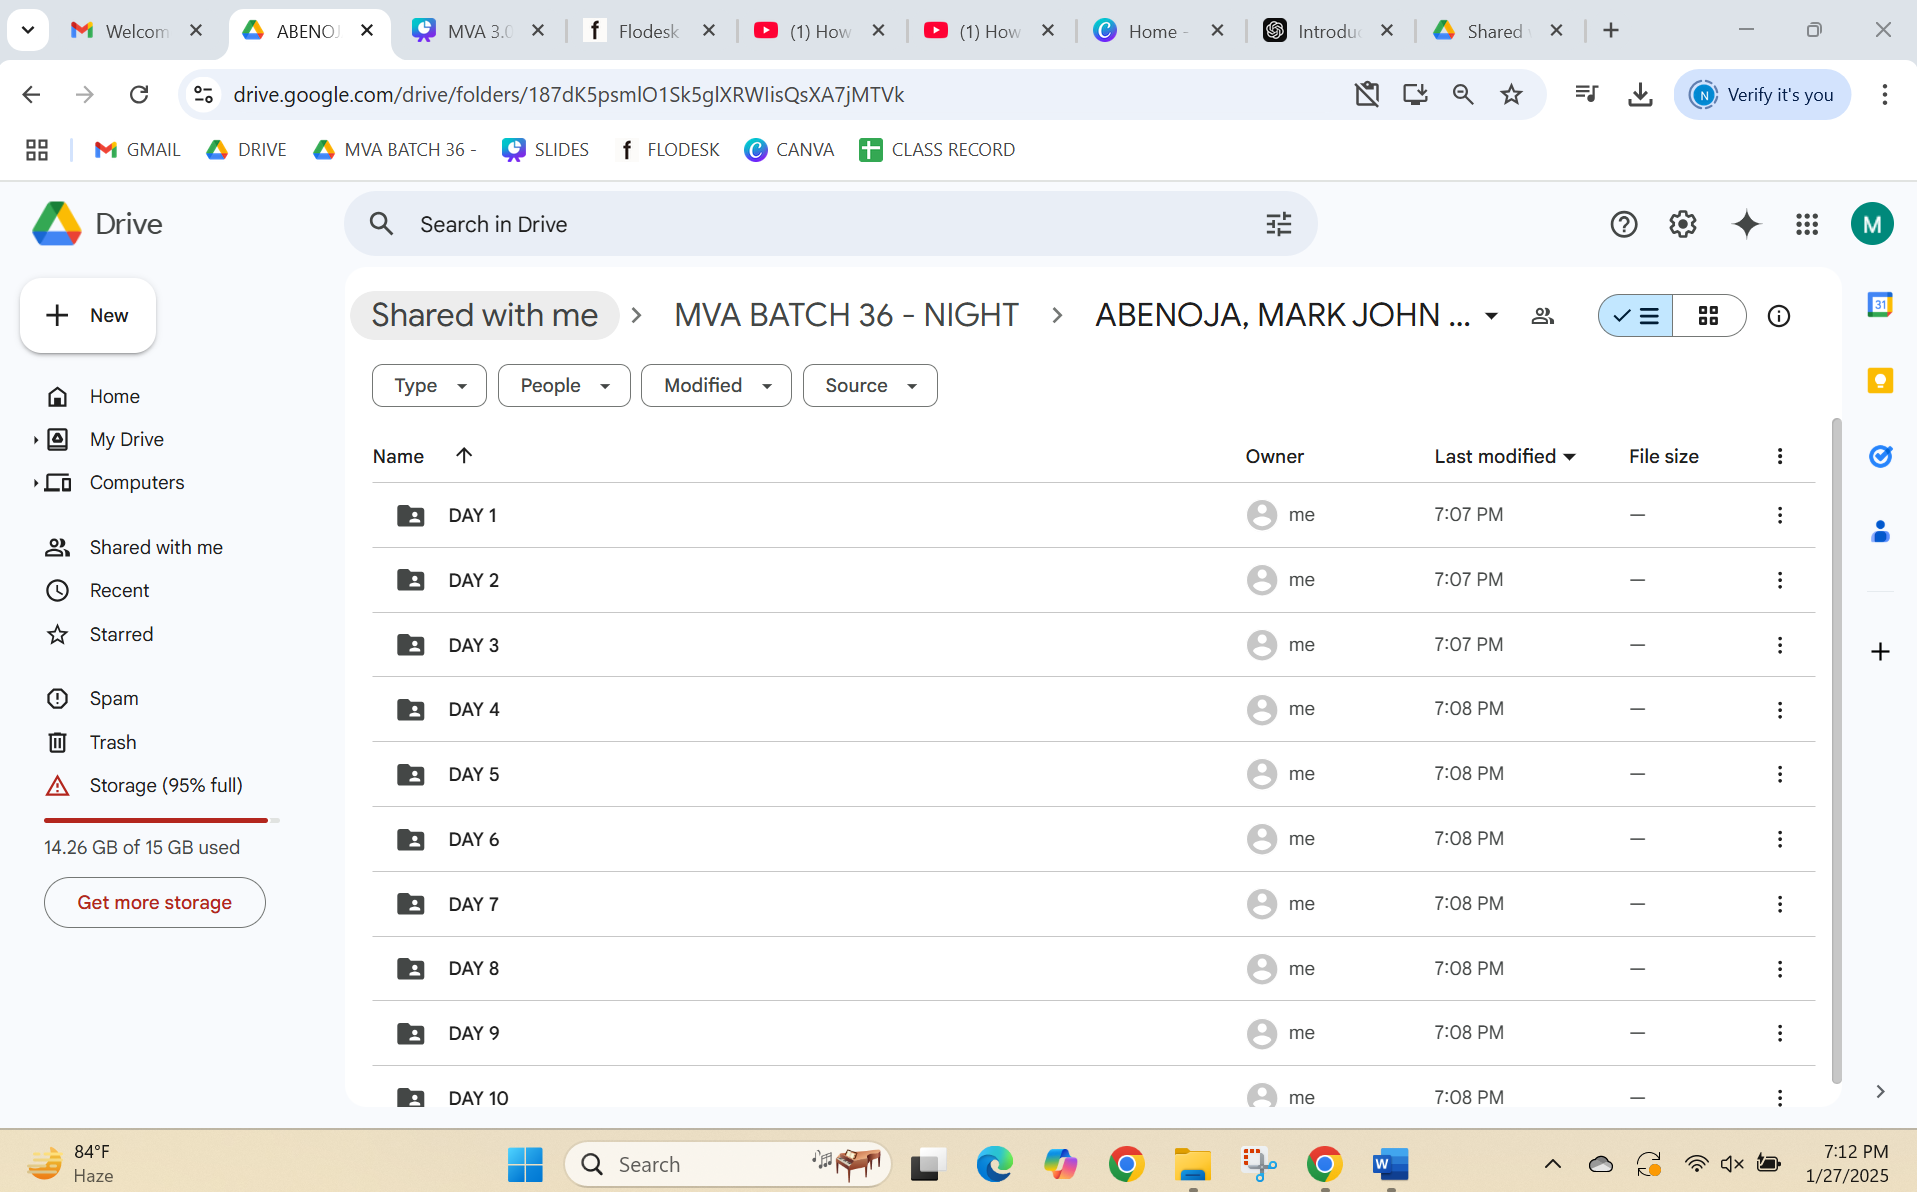Switch to list layout view
The width and height of the screenshot is (1917, 1192).
[x=1636, y=316]
